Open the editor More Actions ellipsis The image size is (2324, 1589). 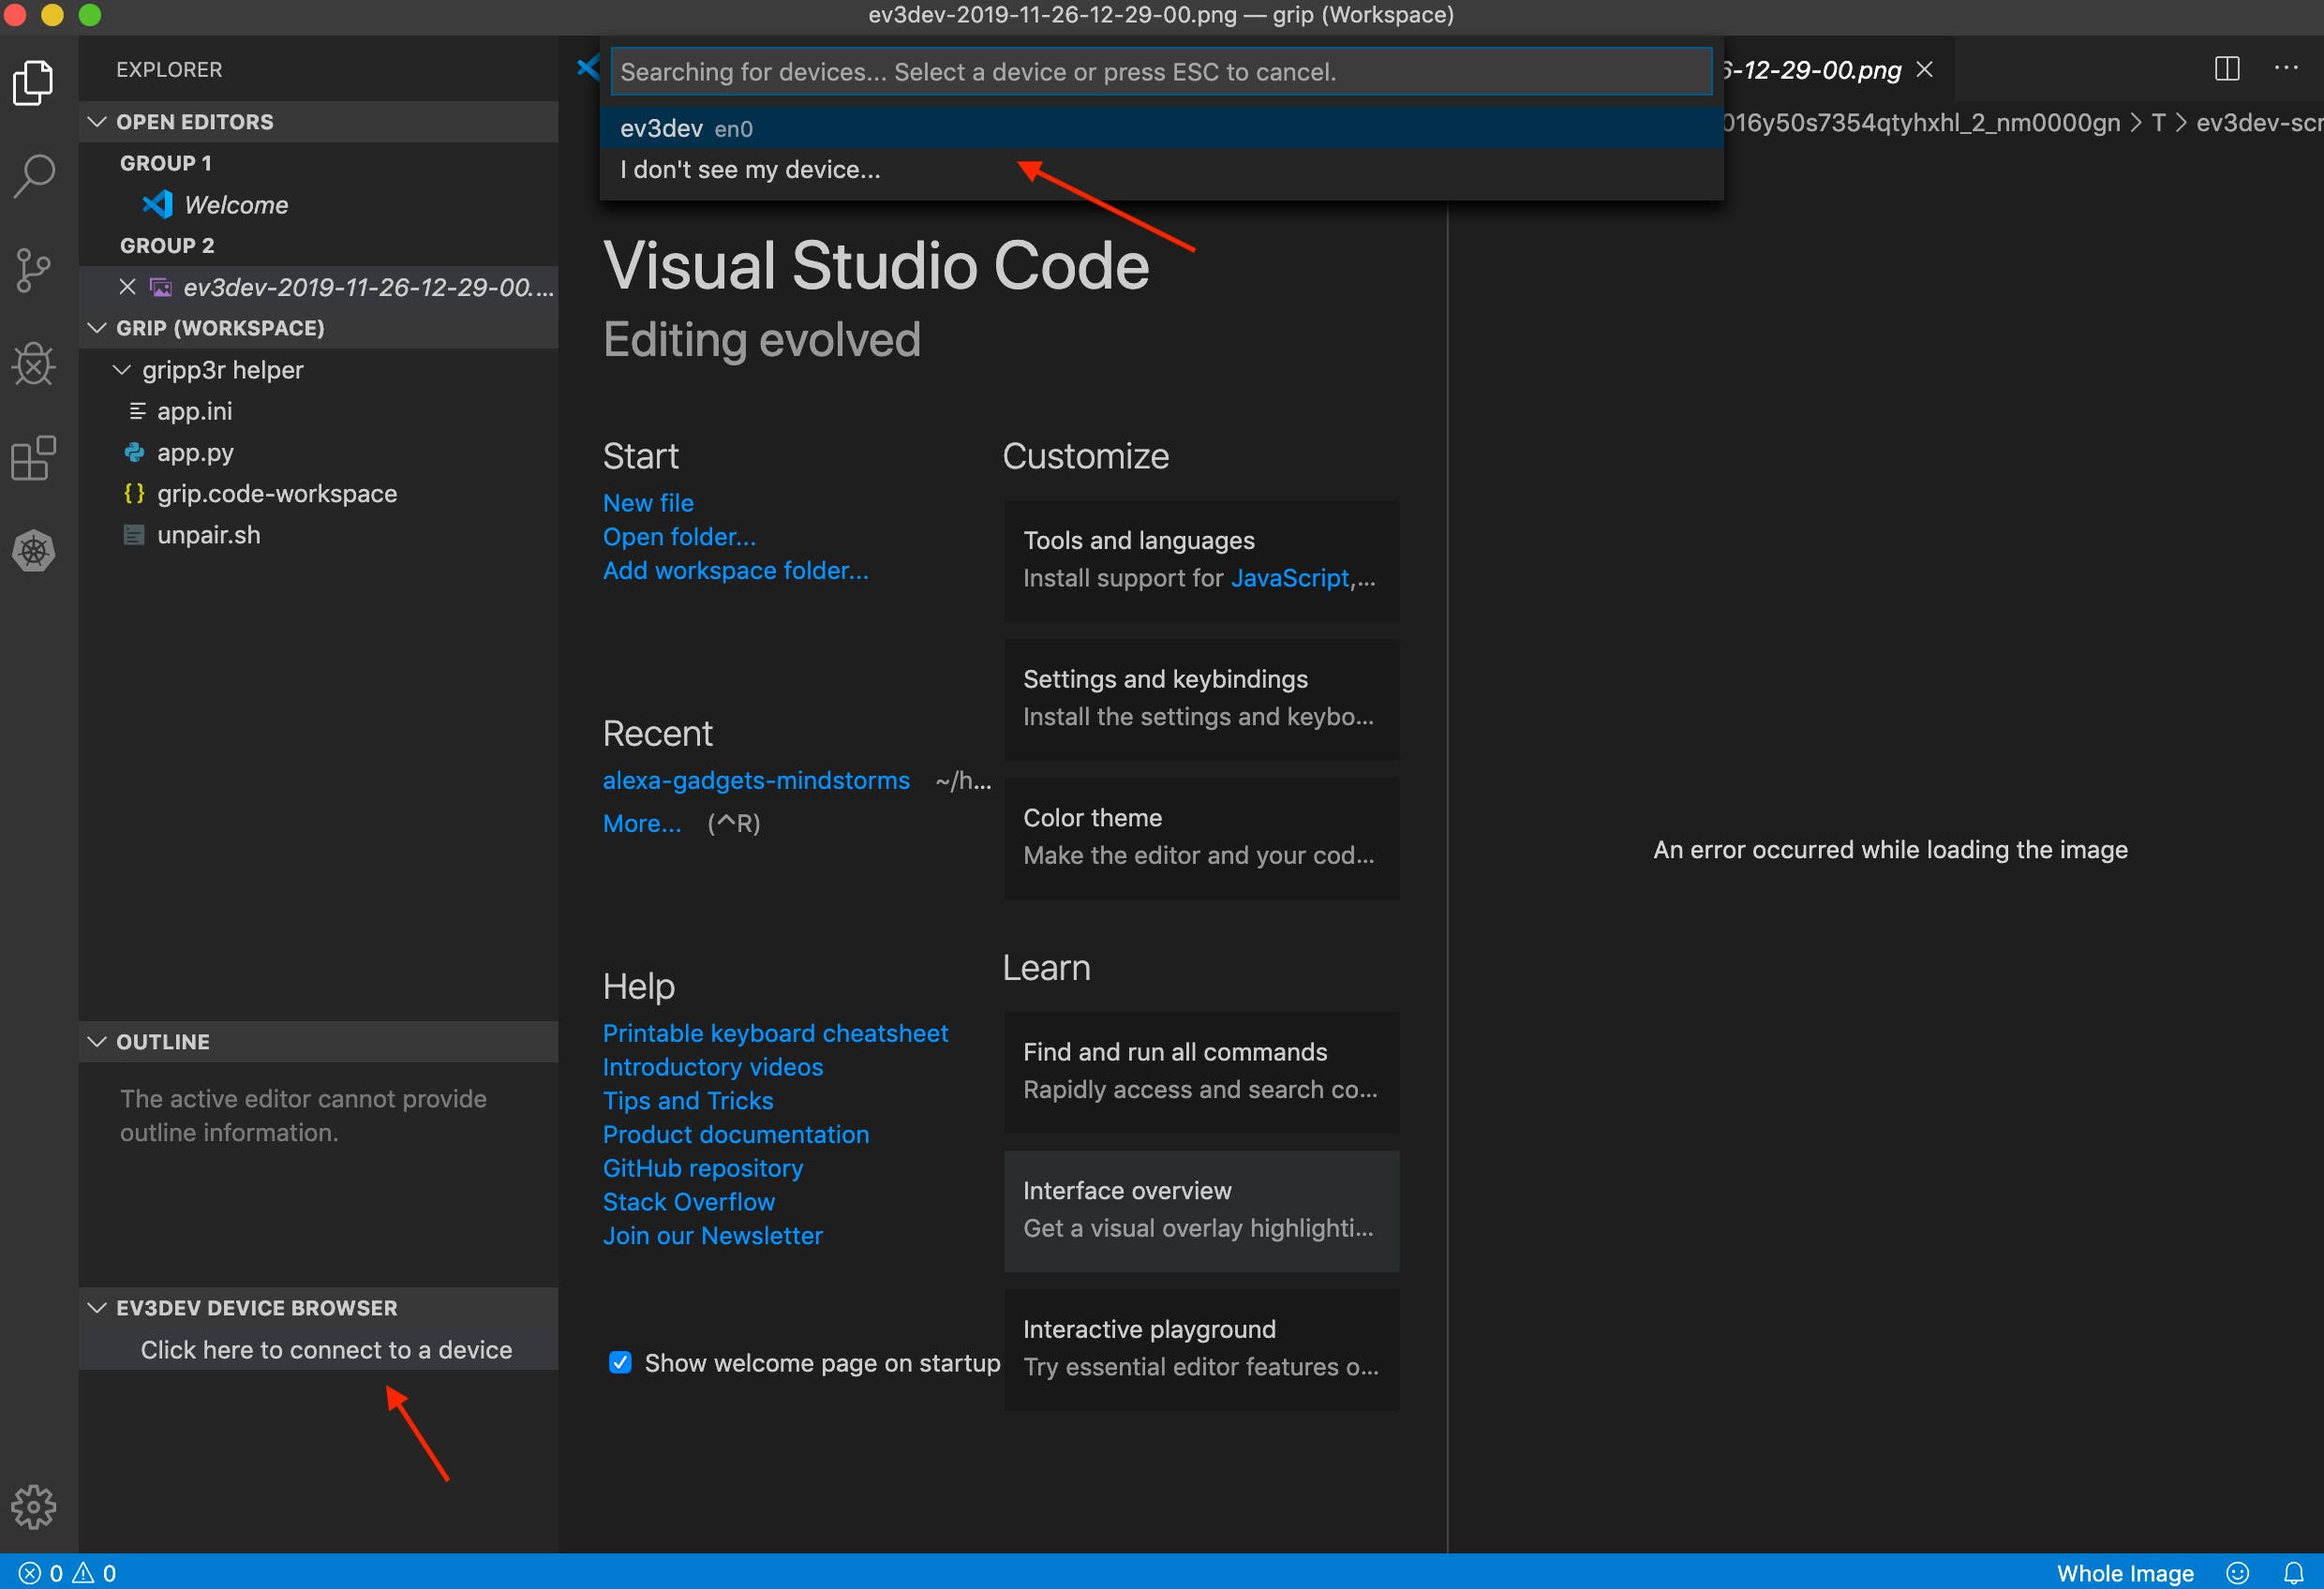pyautogui.click(x=2286, y=69)
